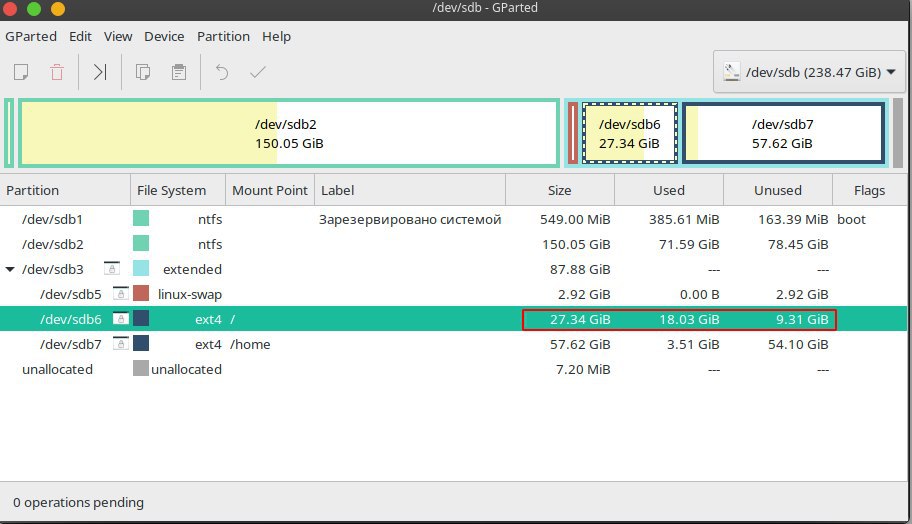This screenshot has width=912, height=524.
Task: Select the unallocated space row
Action: pos(454,369)
